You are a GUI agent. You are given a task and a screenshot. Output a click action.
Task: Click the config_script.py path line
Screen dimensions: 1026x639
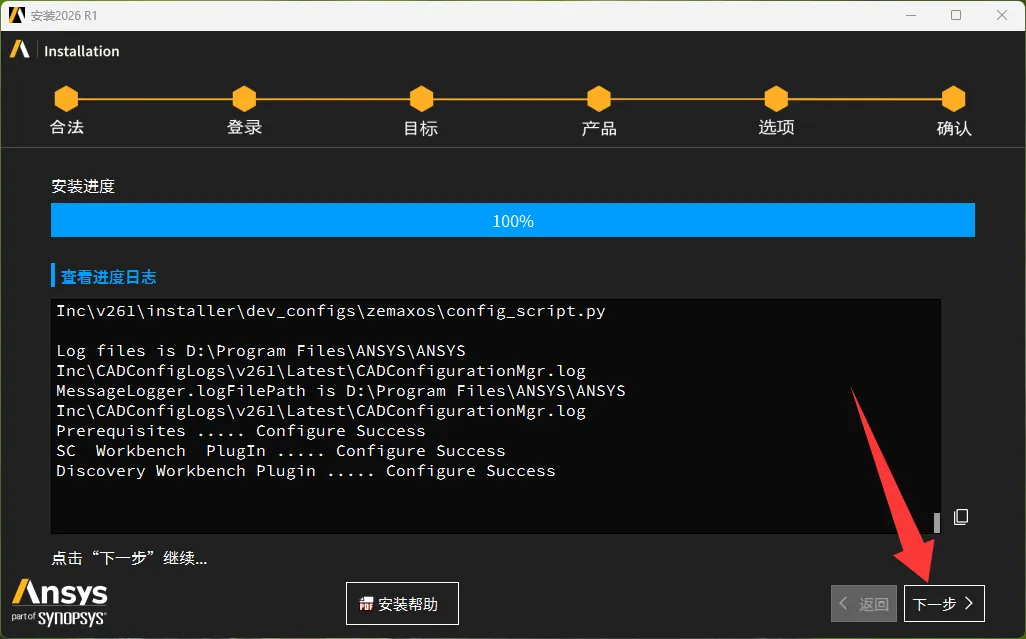point(331,311)
